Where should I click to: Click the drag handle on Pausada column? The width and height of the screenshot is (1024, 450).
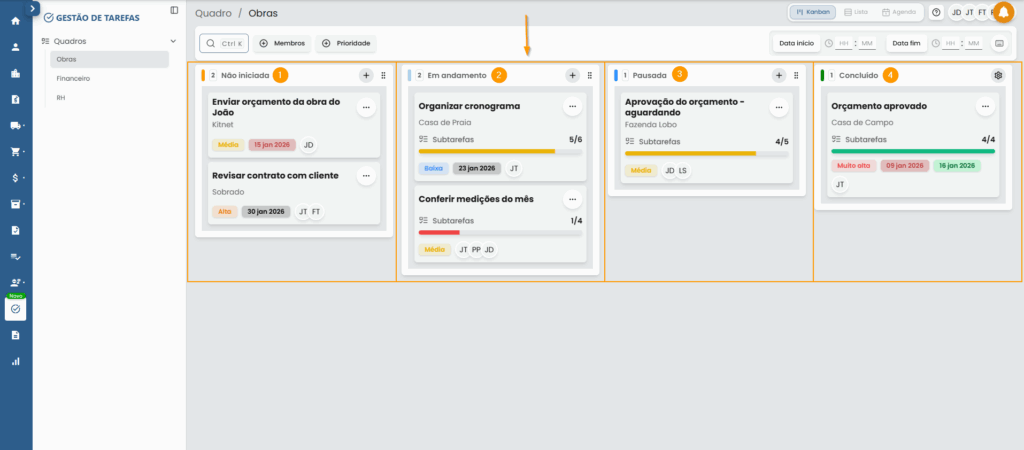tap(796, 75)
